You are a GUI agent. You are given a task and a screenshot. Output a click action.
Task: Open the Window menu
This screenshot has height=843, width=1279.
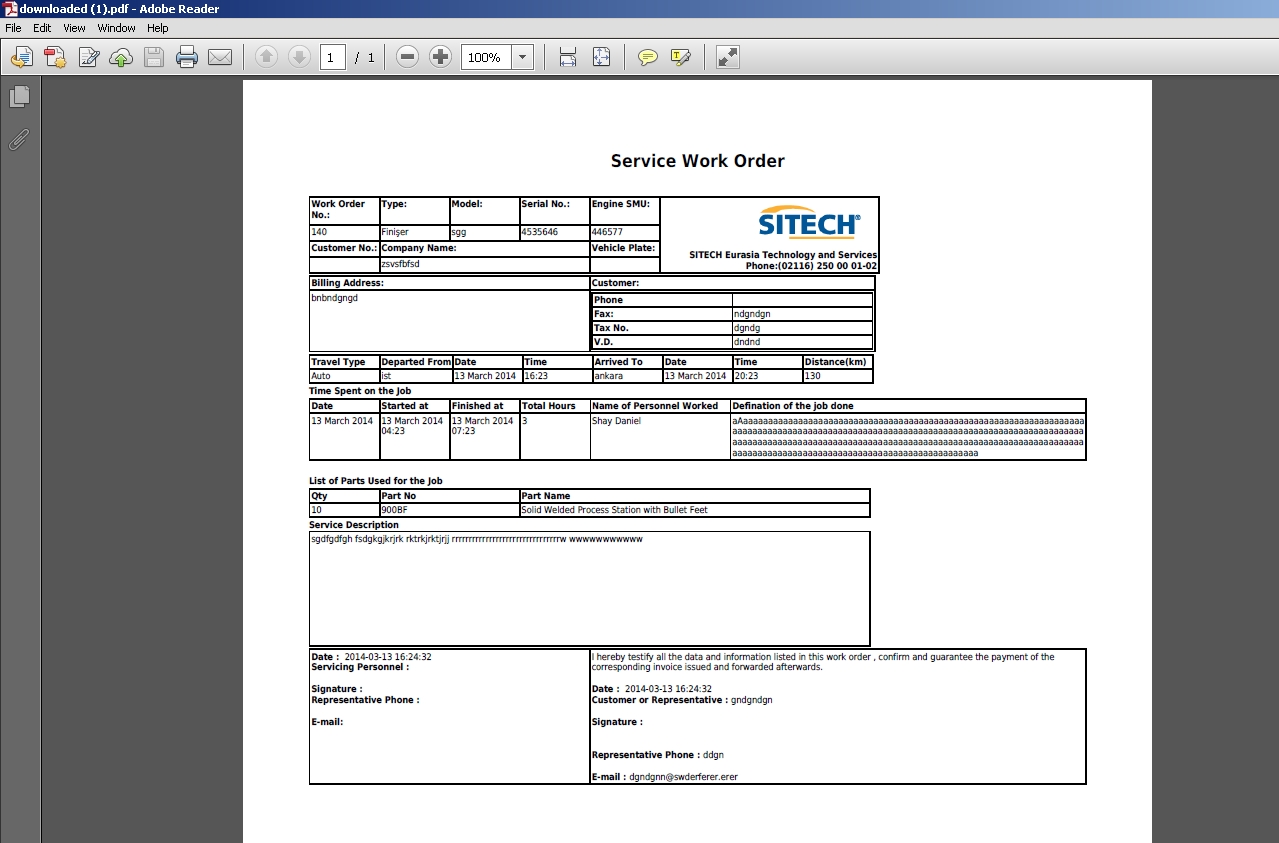click(116, 28)
